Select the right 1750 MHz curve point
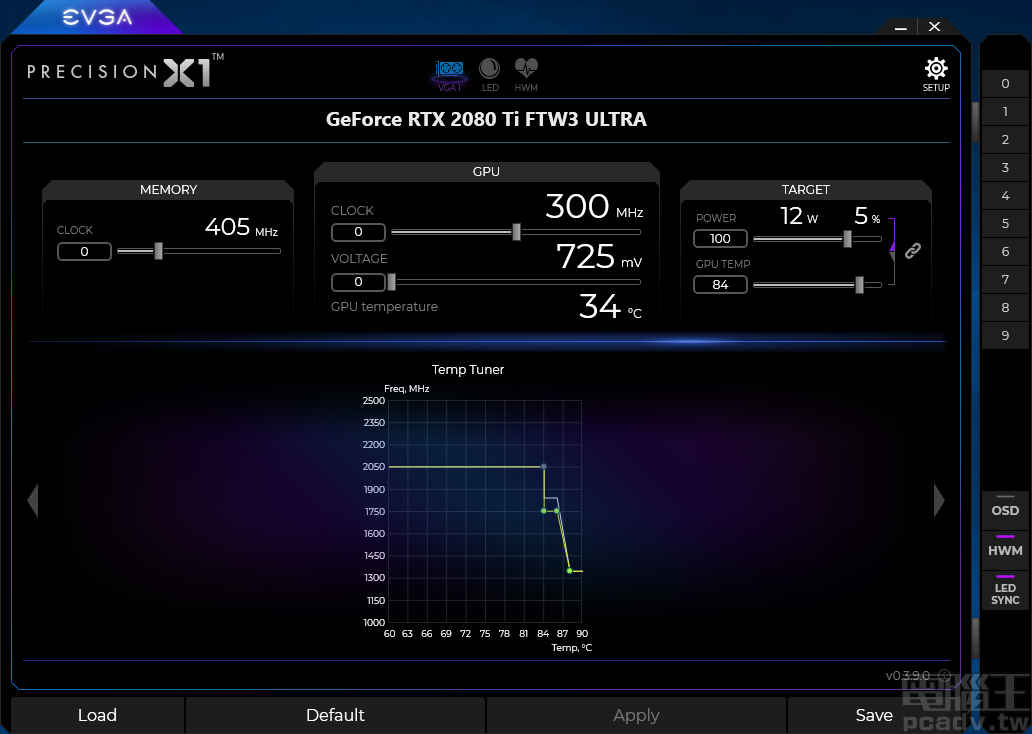The image size is (1032, 734). click(x=557, y=511)
